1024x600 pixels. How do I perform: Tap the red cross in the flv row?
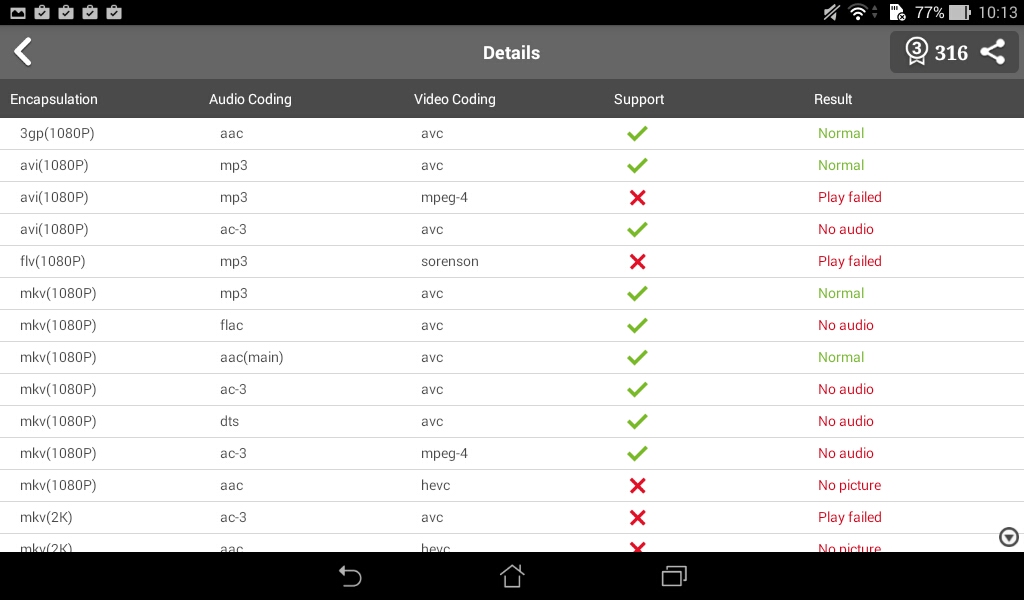pyautogui.click(x=637, y=262)
